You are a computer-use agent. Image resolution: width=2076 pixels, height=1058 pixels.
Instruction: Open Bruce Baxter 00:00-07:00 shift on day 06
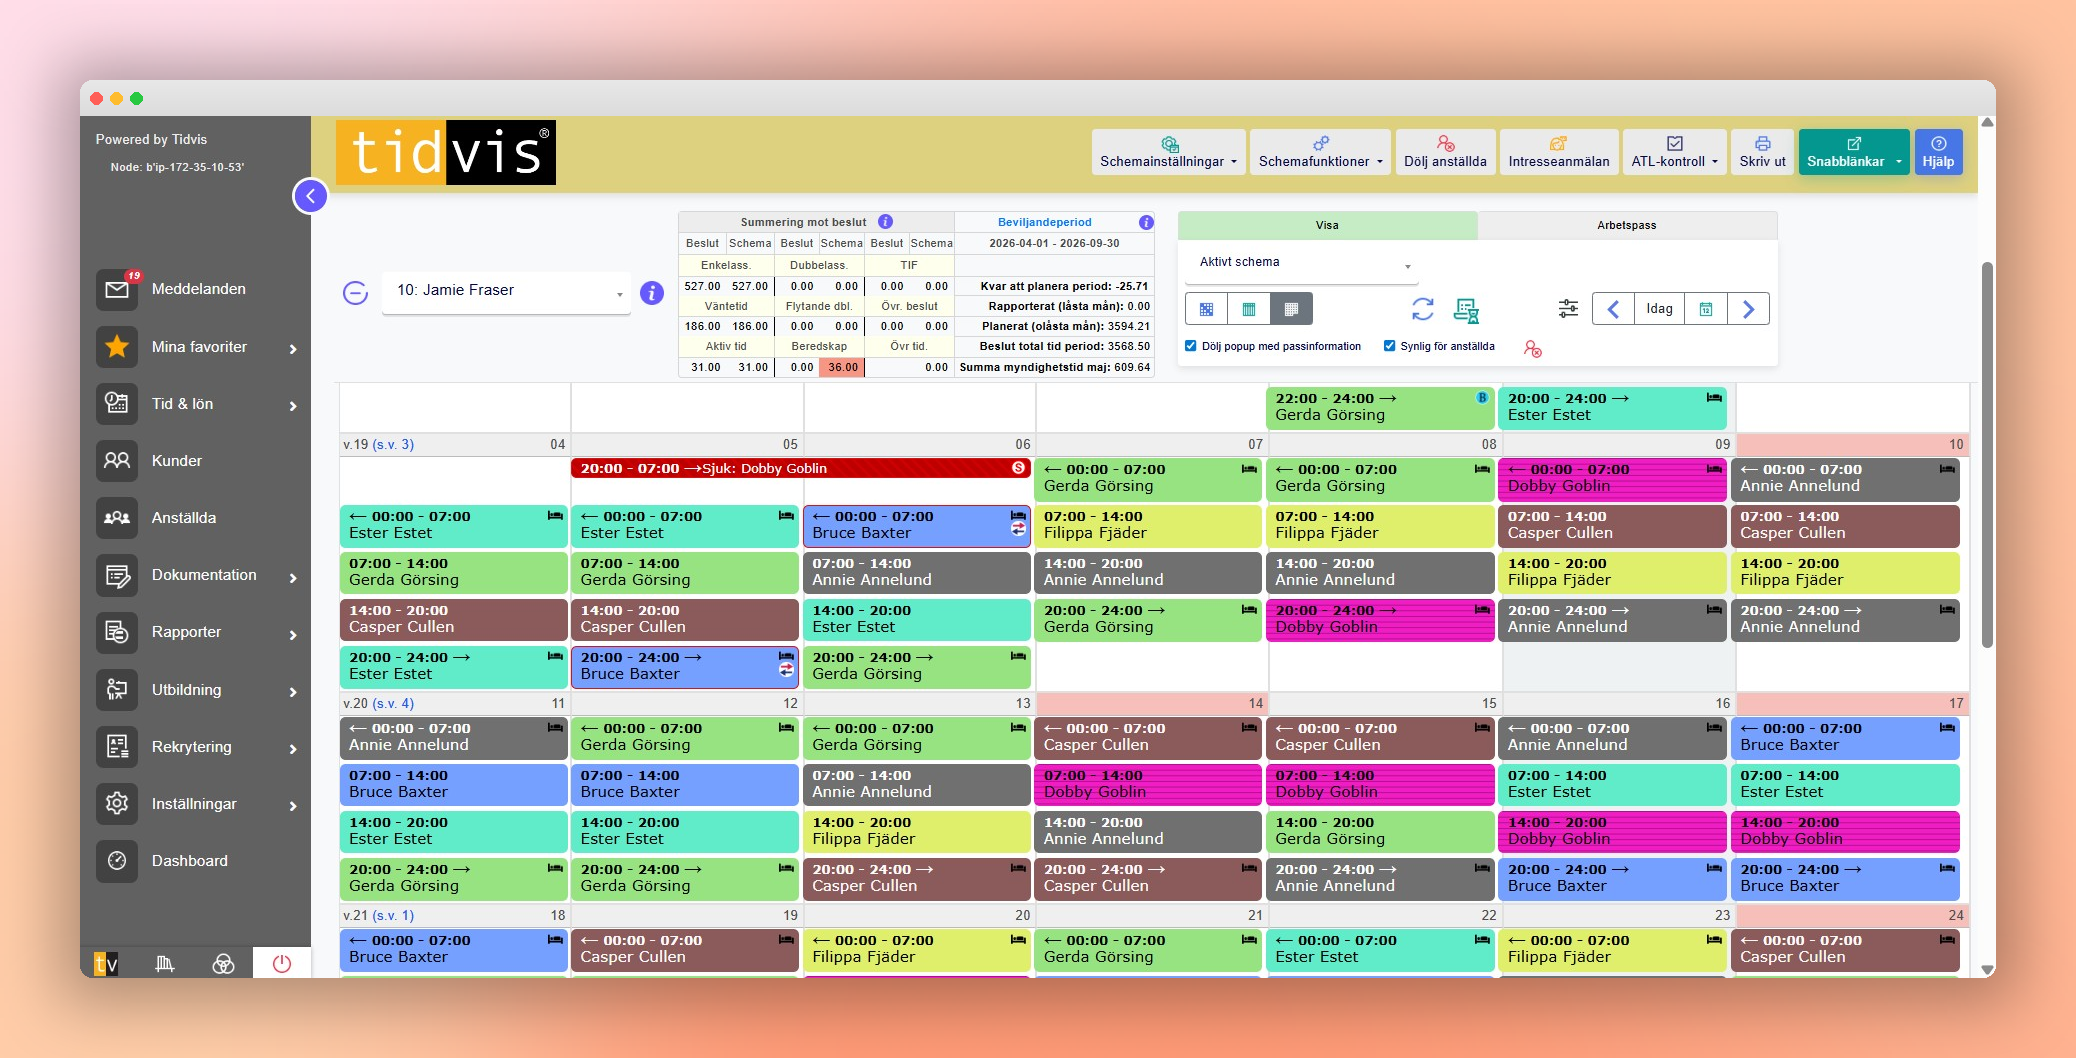916,526
